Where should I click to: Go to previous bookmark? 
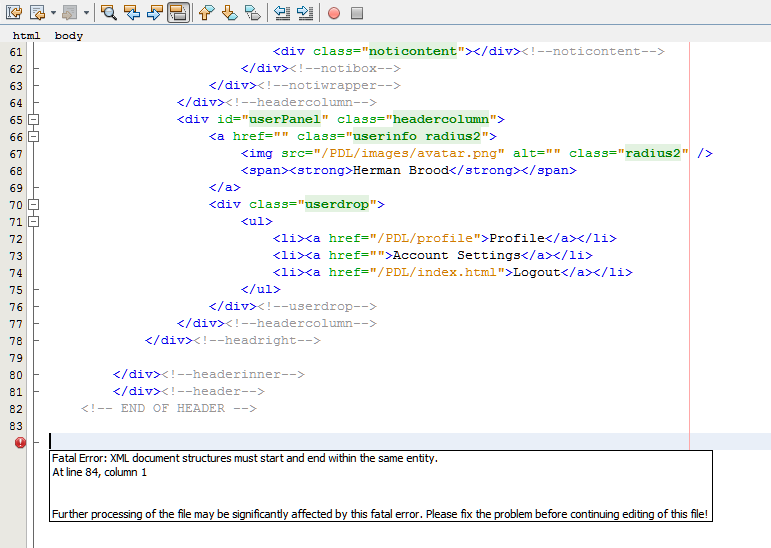[x=205, y=13]
